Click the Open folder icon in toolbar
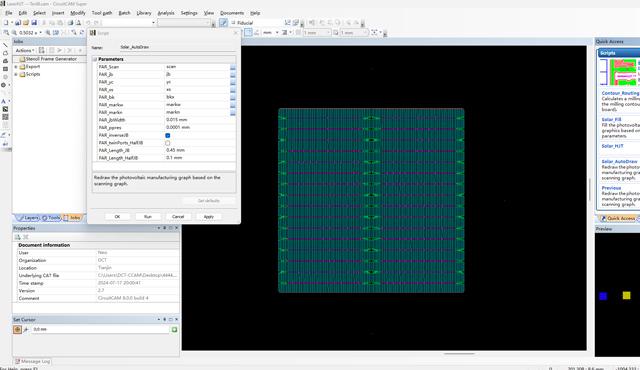This screenshot has height=370, width=640. pos(26,23)
